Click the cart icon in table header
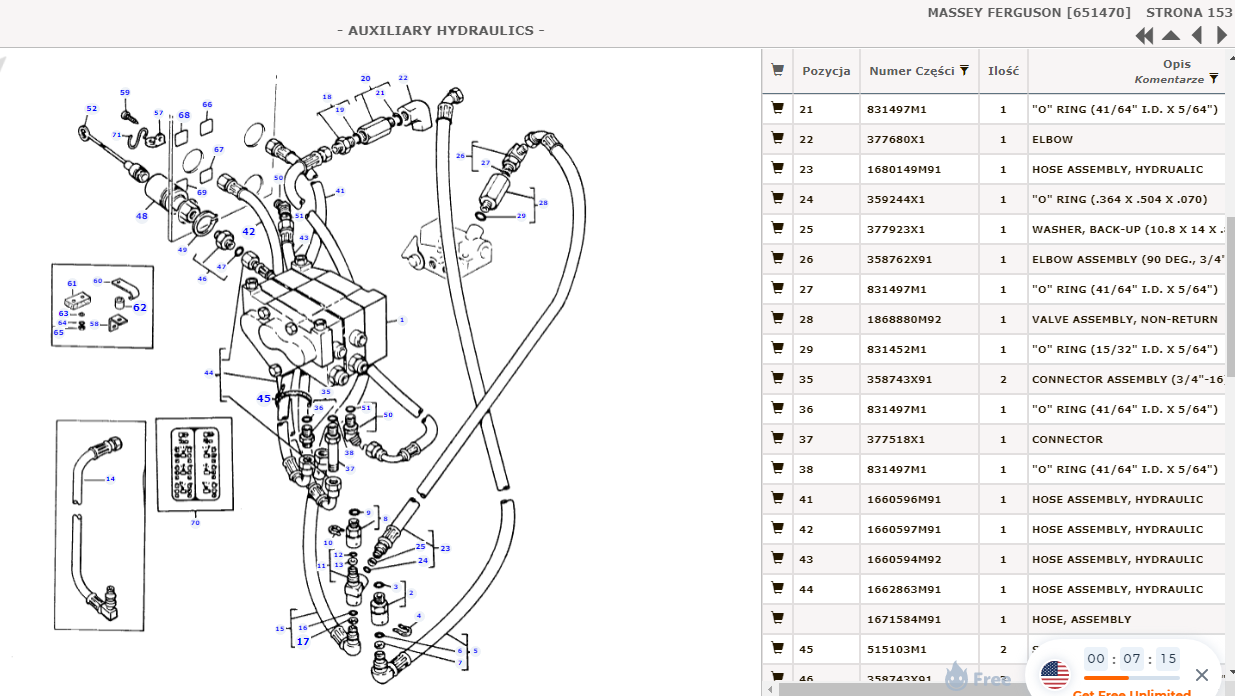This screenshot has height=696, width=1235. (777, 71)
